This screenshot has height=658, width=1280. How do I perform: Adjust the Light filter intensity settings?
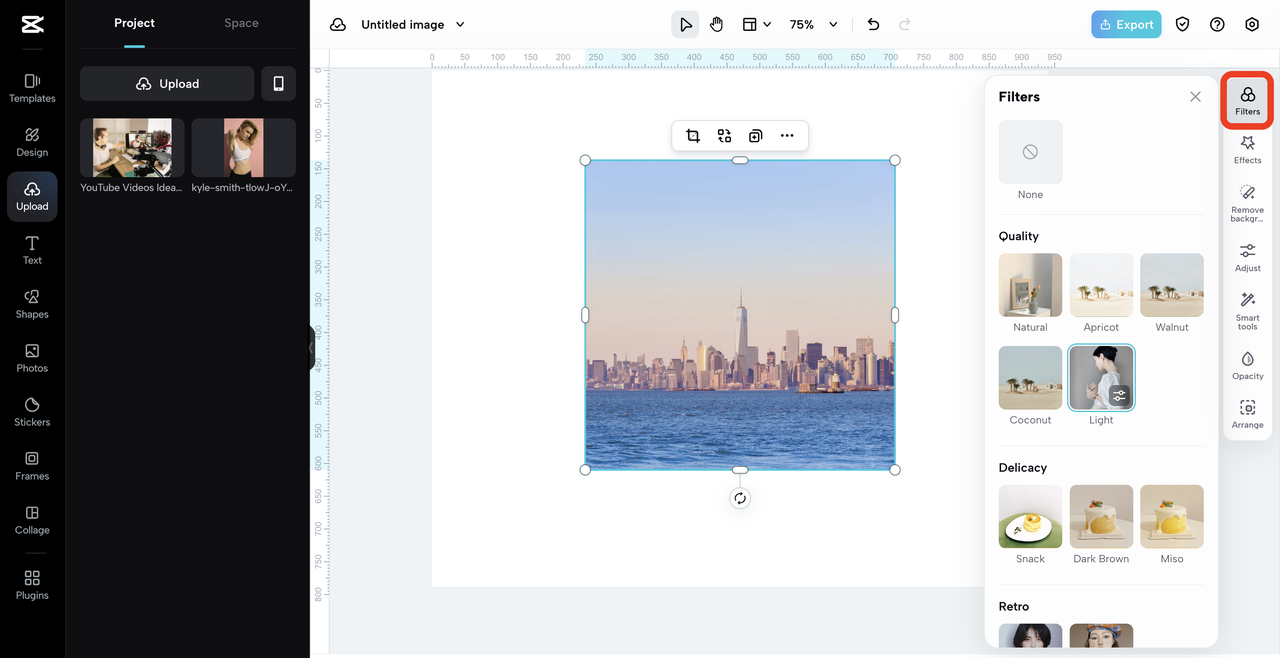(1119, 395)
